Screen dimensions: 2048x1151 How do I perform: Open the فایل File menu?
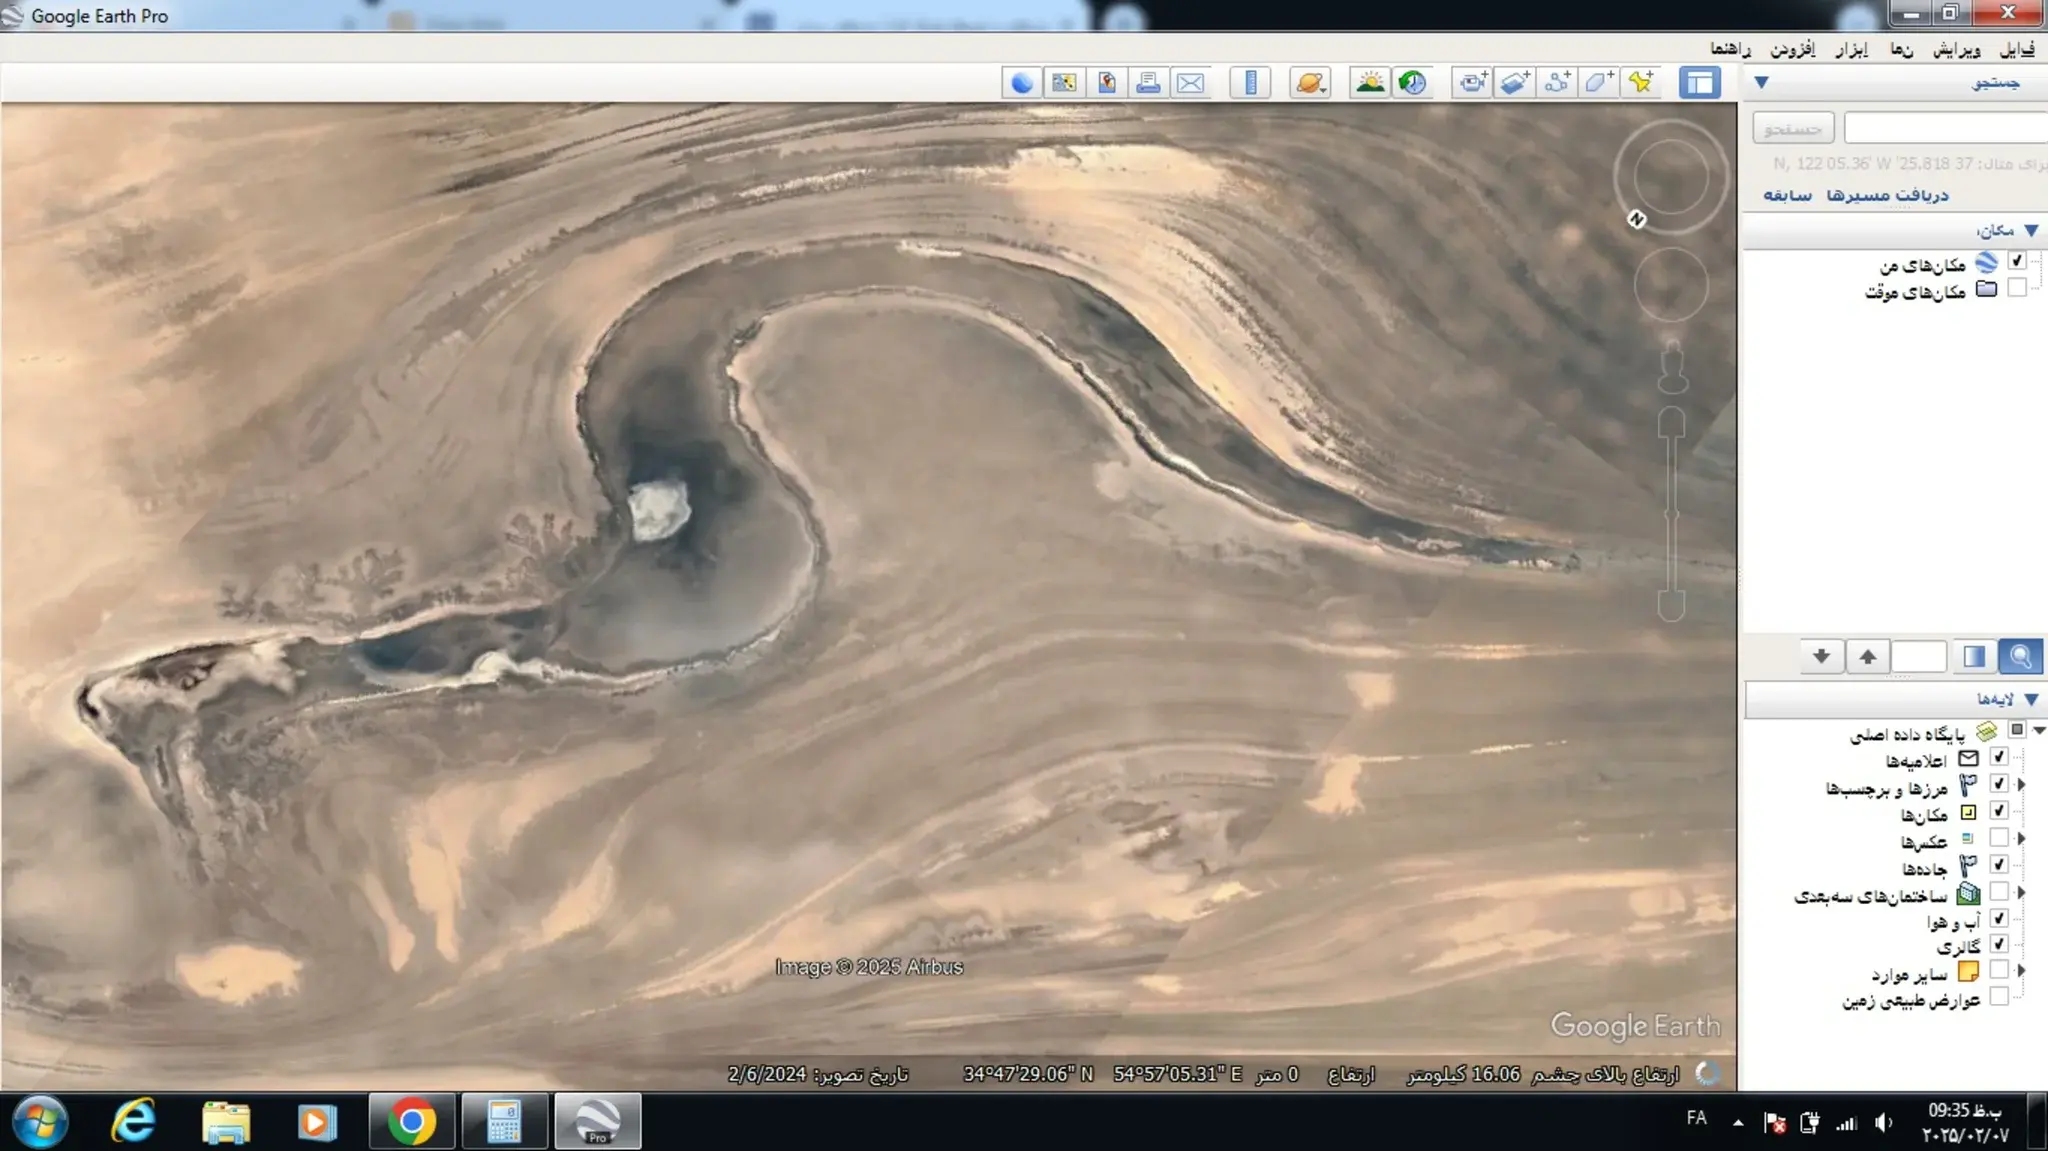[x=2017, y=49]
